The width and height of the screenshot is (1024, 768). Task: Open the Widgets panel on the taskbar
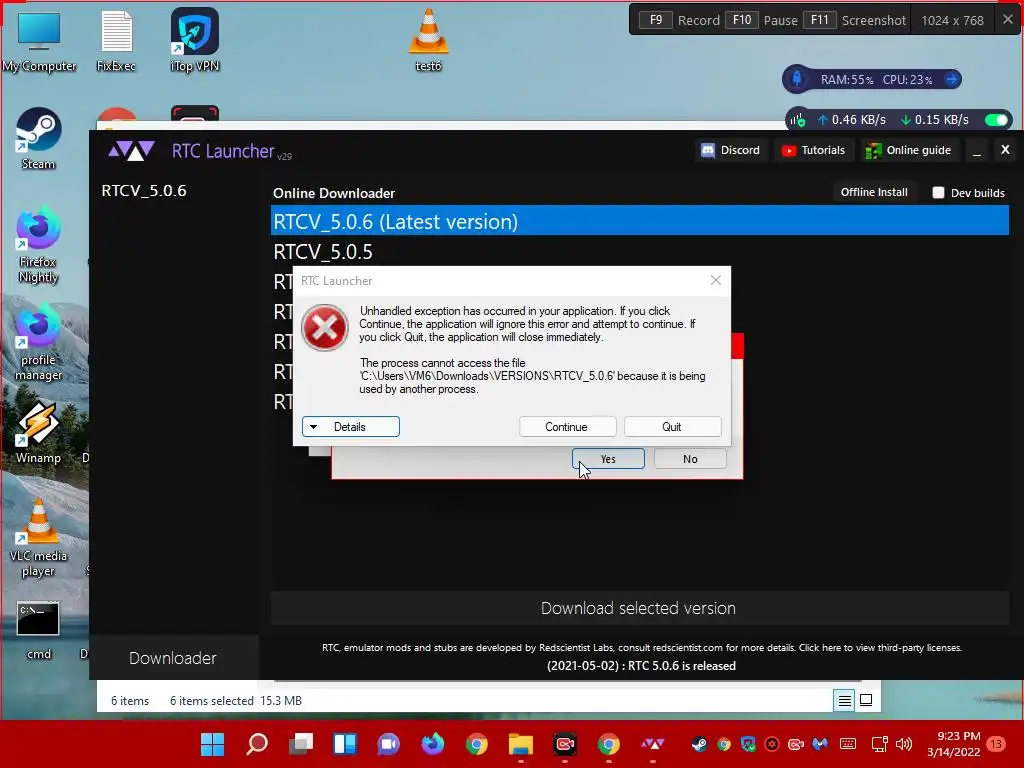pyautogui.click(x=345, y=744)
